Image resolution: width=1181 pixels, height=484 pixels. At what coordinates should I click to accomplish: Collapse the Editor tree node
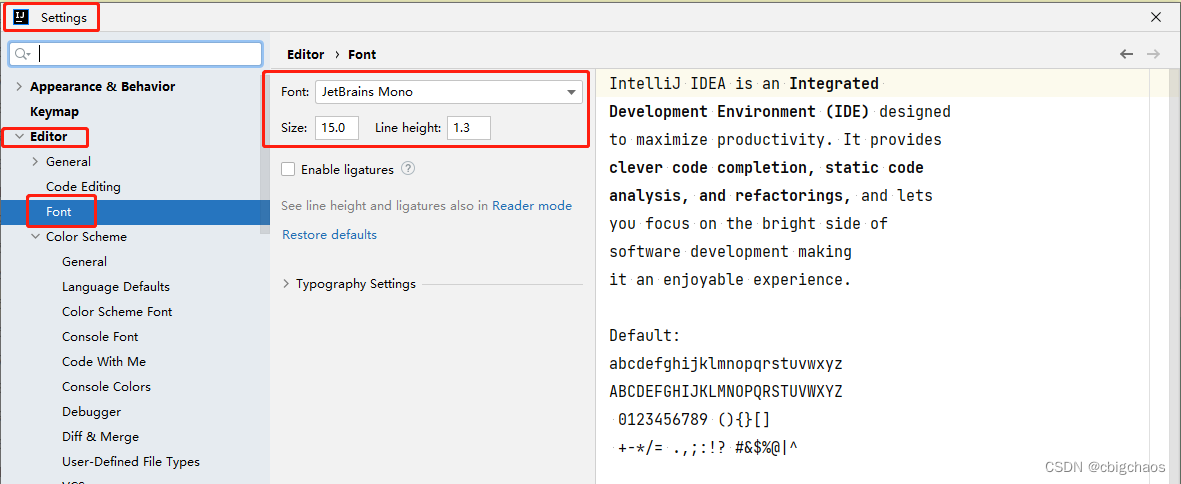[19, 137]
